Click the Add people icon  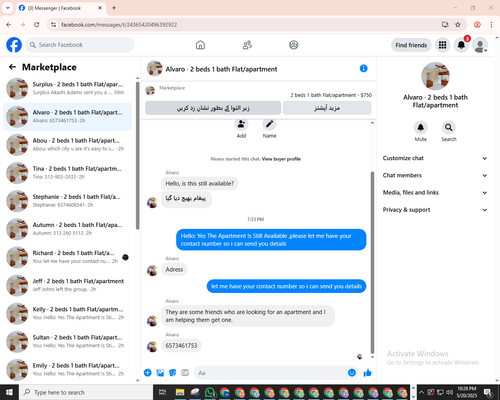pos(241,125)
